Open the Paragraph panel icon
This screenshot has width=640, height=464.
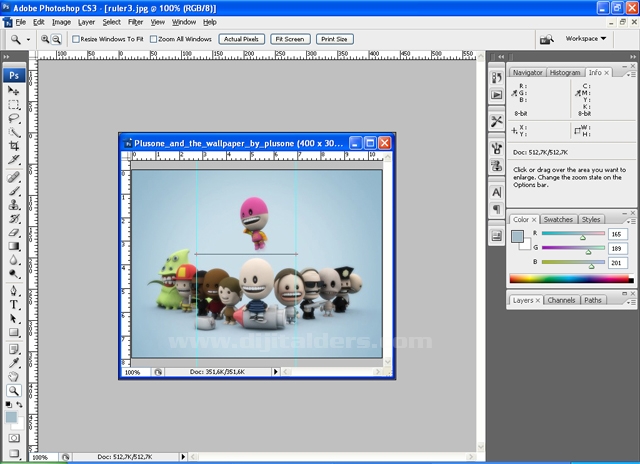(x=496, y=209)
